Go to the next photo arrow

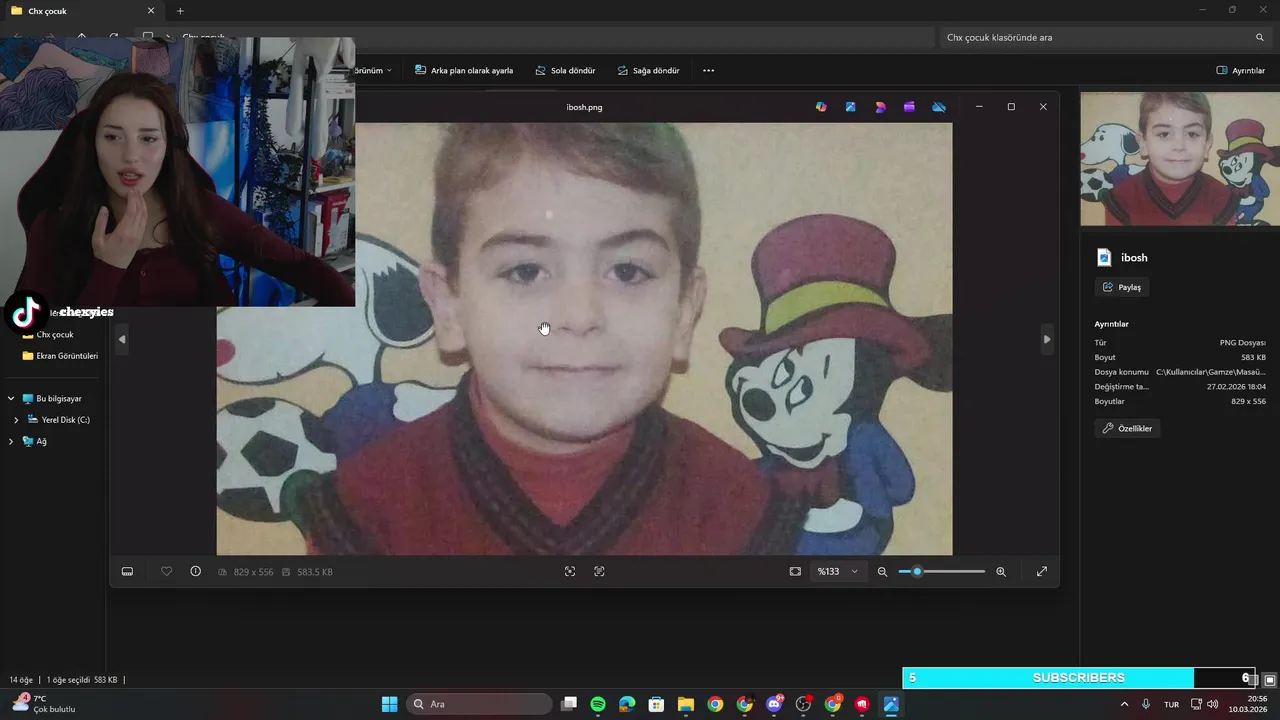pyautogui.click(x=1047, y=339)
